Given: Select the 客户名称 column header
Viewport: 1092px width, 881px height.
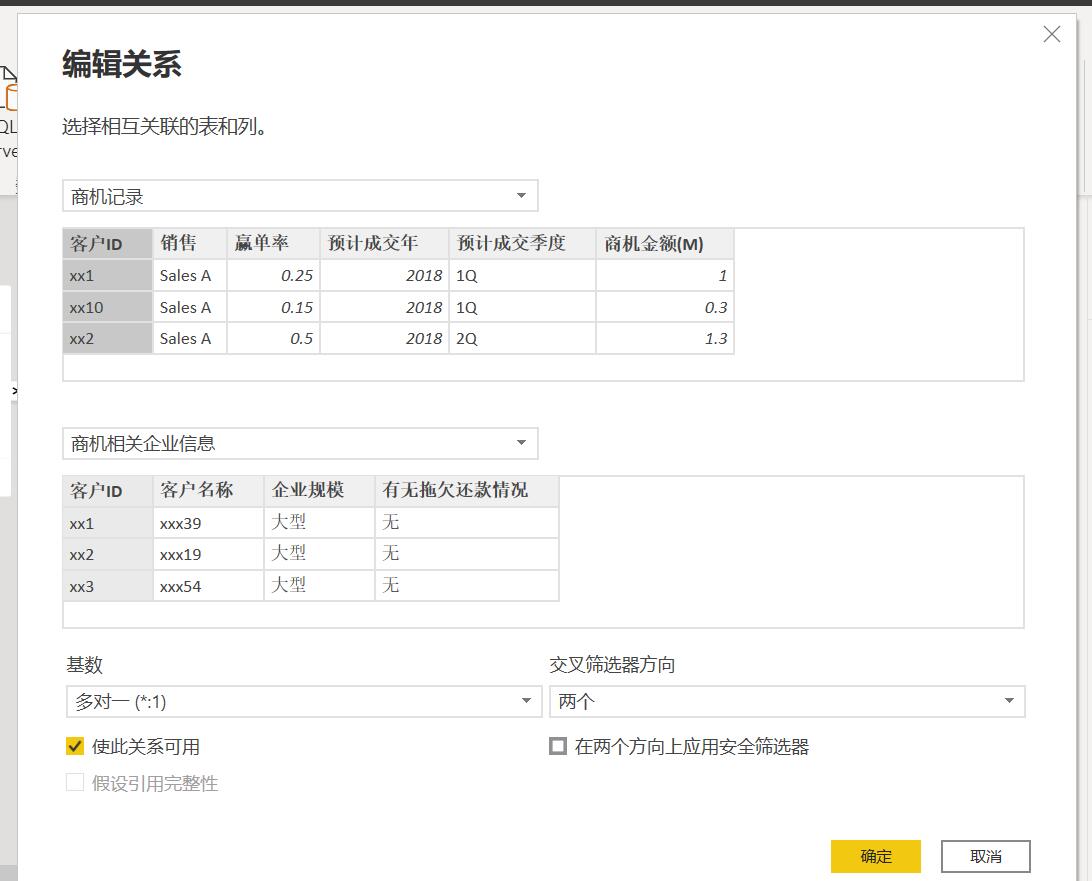Looking at the screenshot, I should point(207,490).
